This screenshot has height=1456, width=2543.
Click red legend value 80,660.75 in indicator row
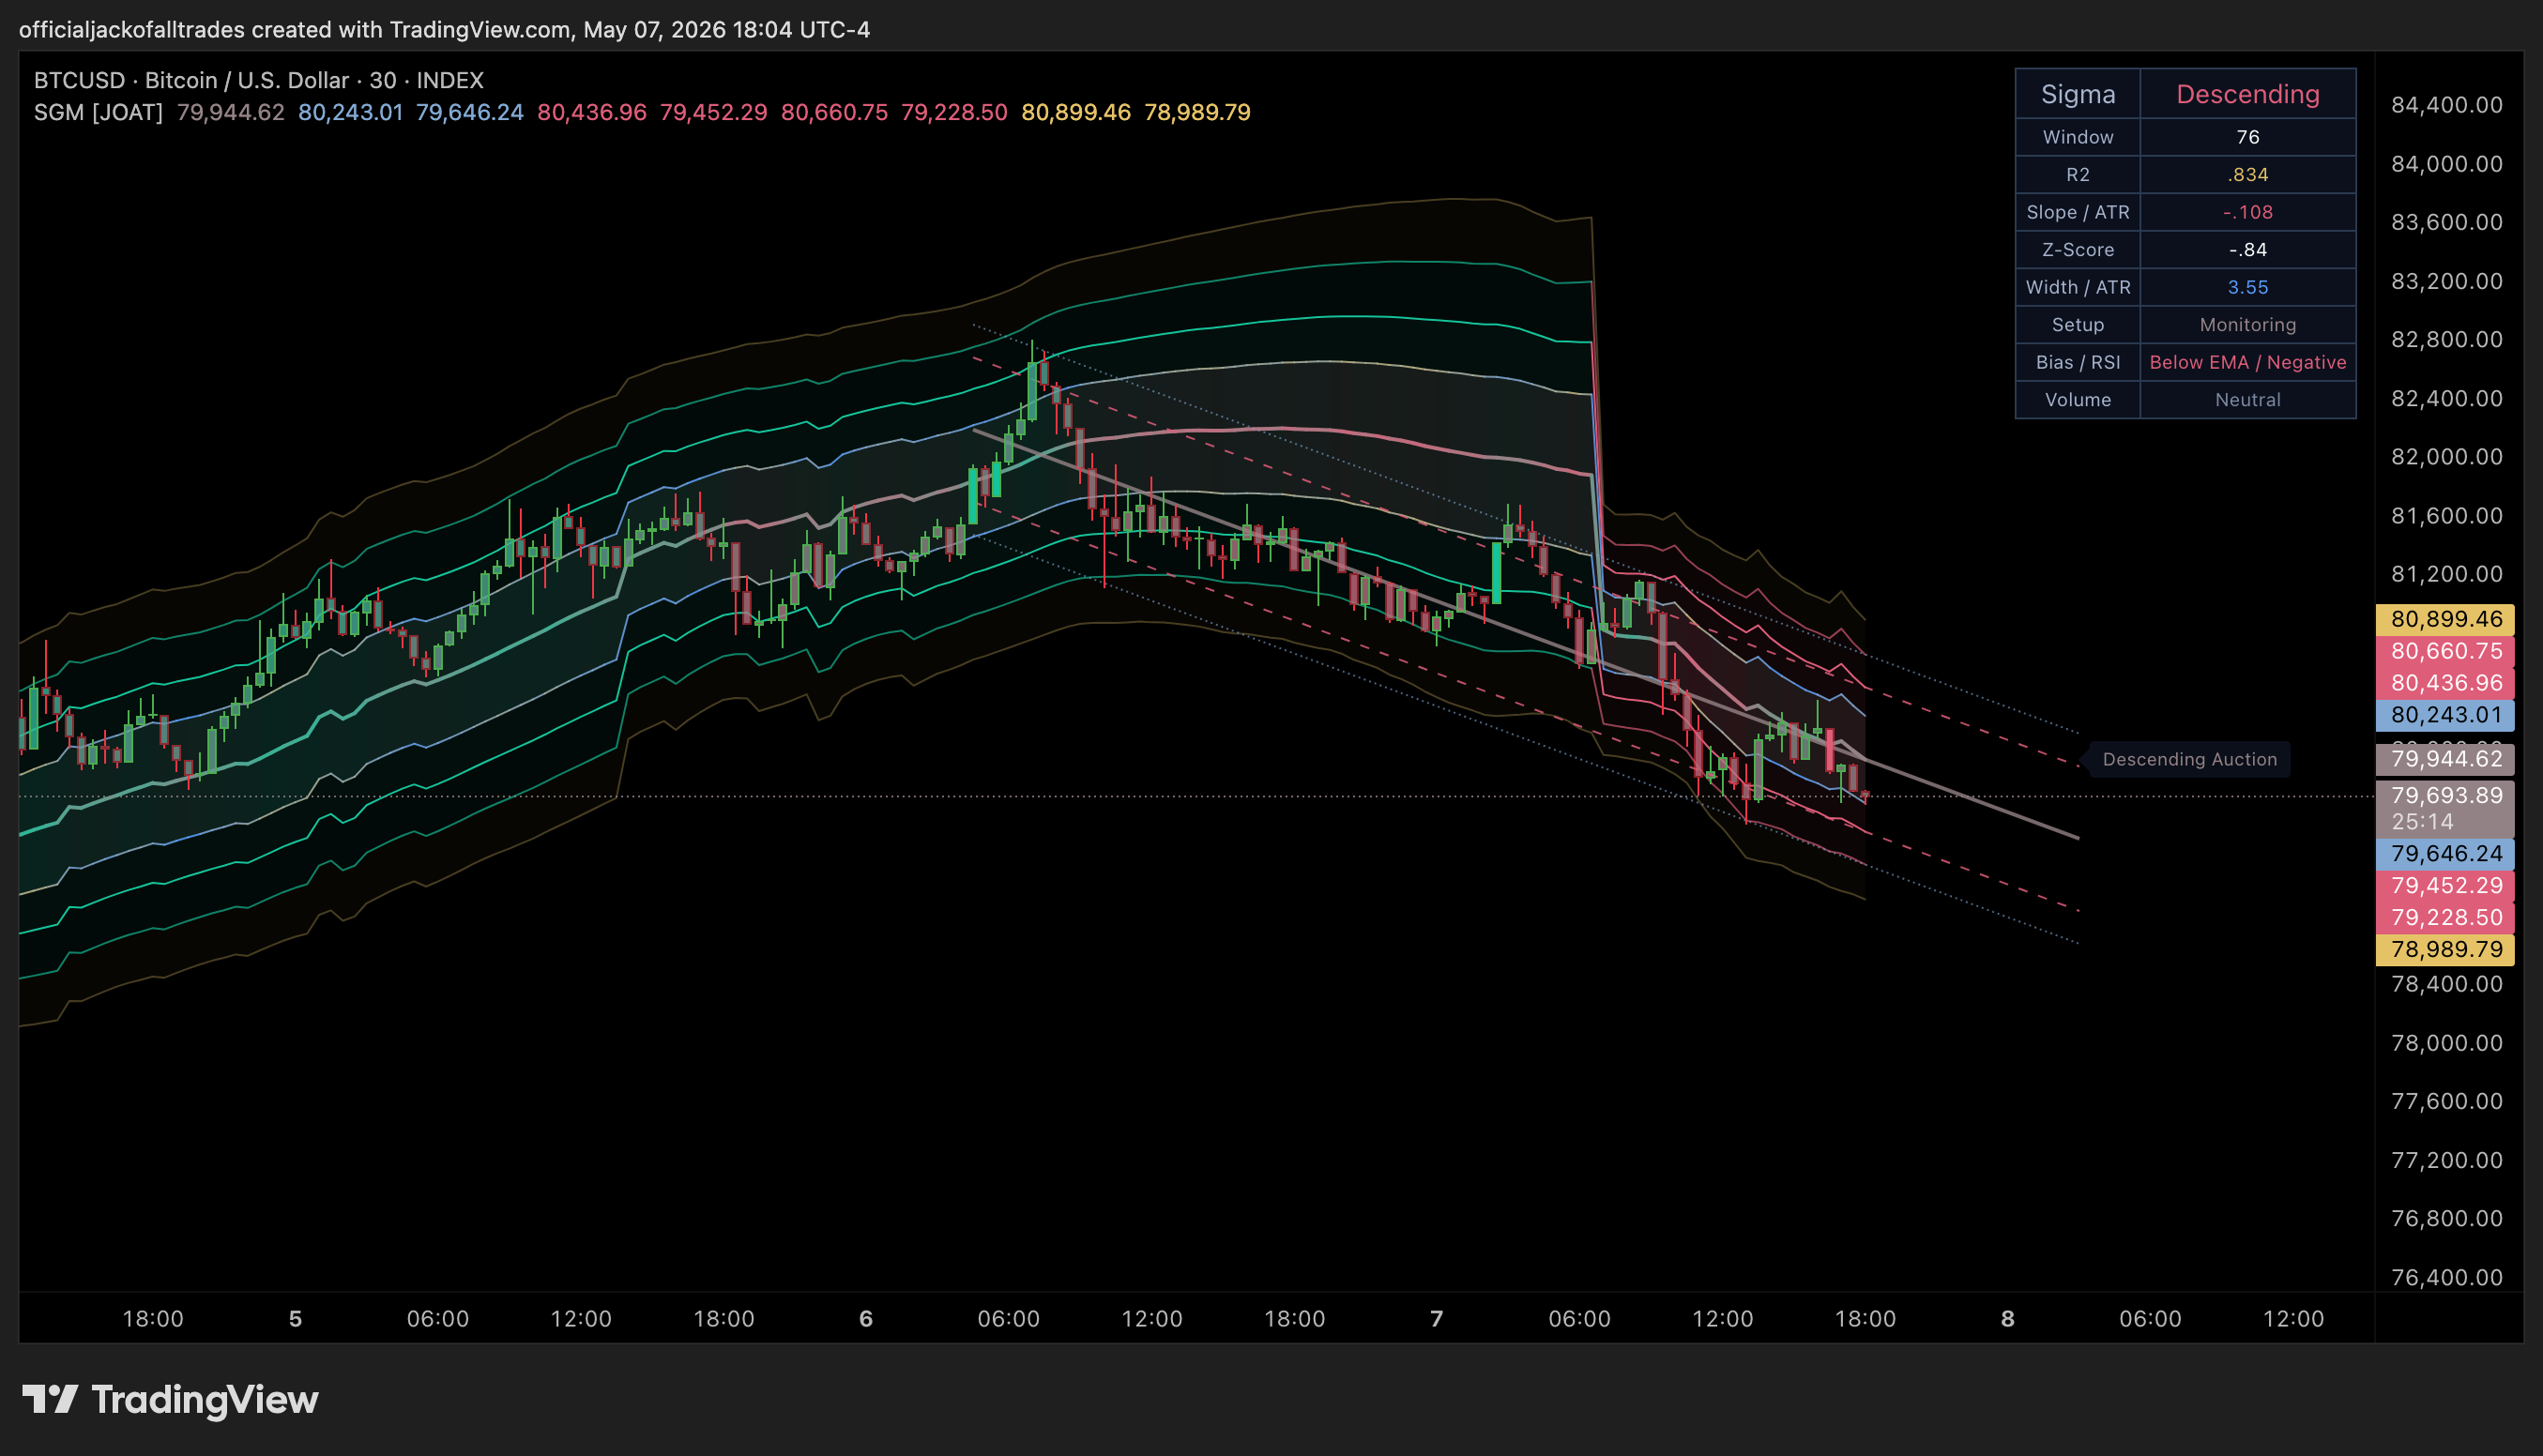(834, 112)
